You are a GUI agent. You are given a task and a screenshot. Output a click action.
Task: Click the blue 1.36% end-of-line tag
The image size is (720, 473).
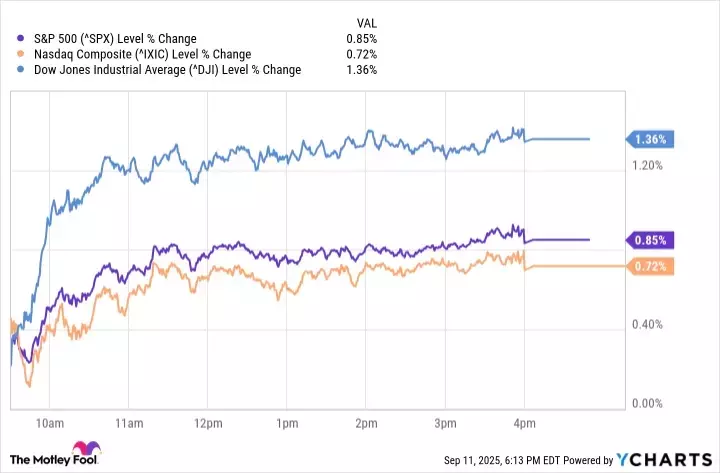tap(648, 139)
